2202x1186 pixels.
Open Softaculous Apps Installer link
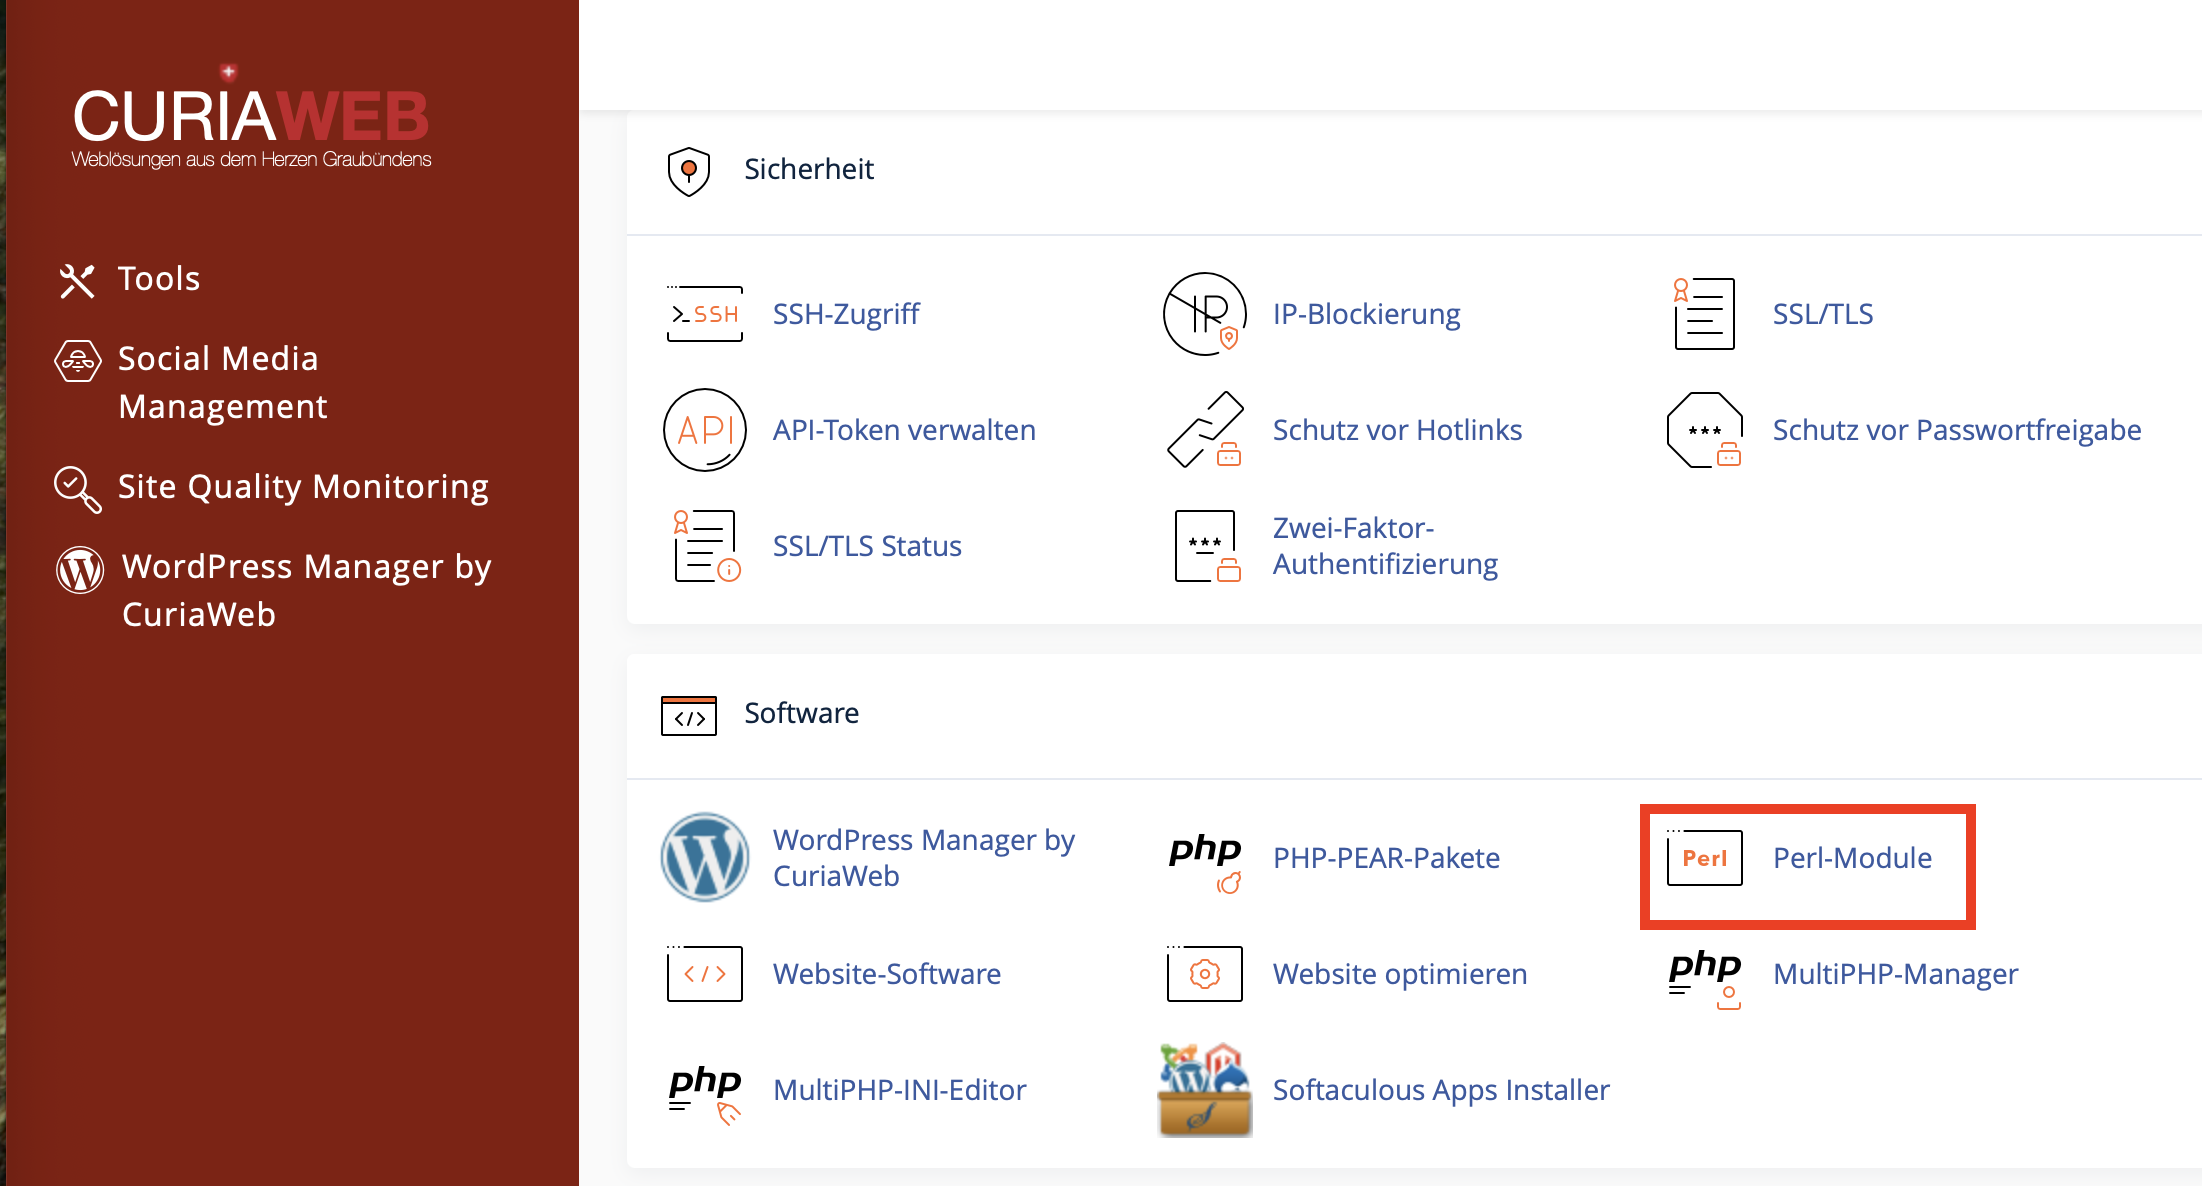(x=1441, y=1090)
